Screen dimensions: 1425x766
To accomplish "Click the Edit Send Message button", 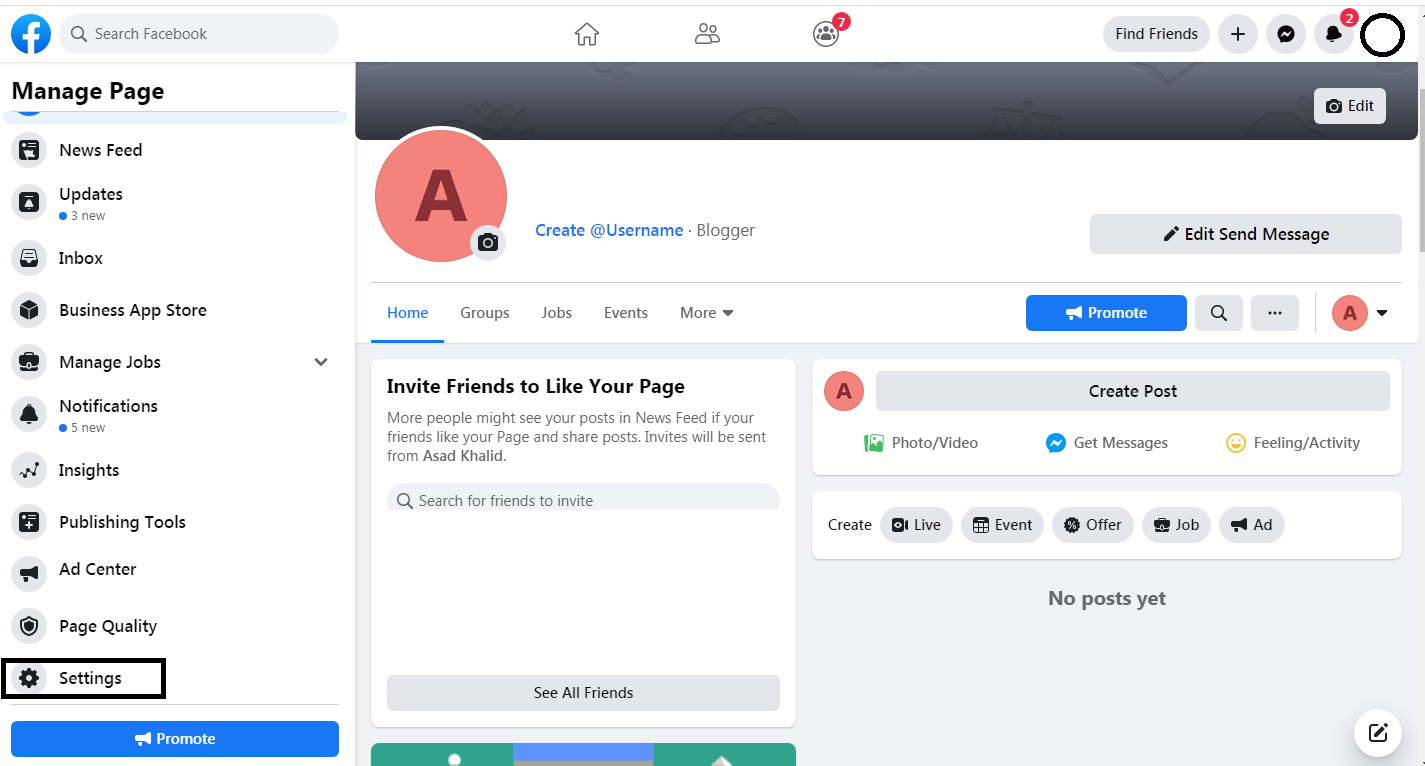I will (1246, 234).
